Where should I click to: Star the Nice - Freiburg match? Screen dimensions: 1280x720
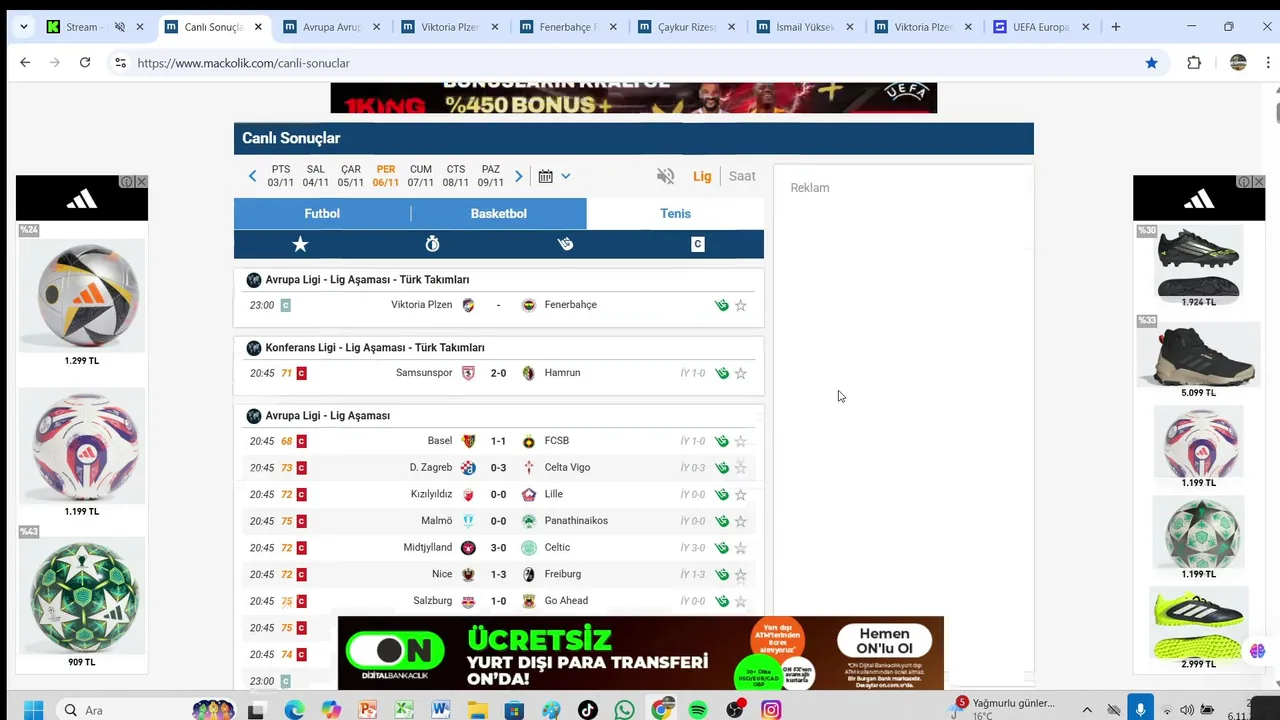(741, 575)
